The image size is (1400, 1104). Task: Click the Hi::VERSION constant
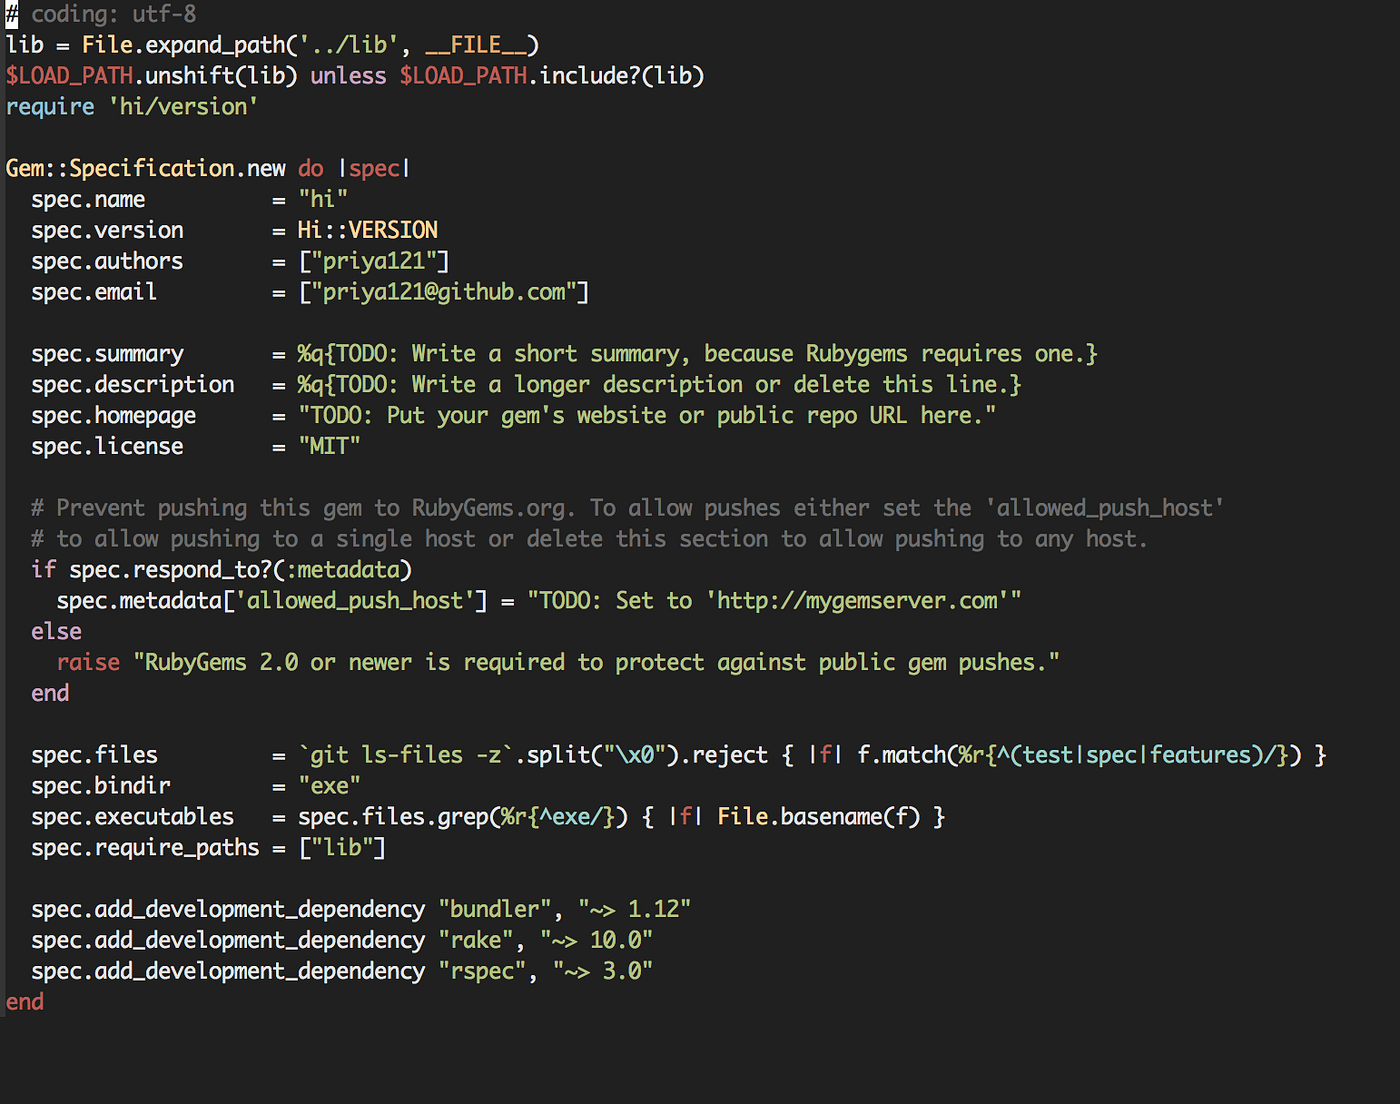click(367, 230)
